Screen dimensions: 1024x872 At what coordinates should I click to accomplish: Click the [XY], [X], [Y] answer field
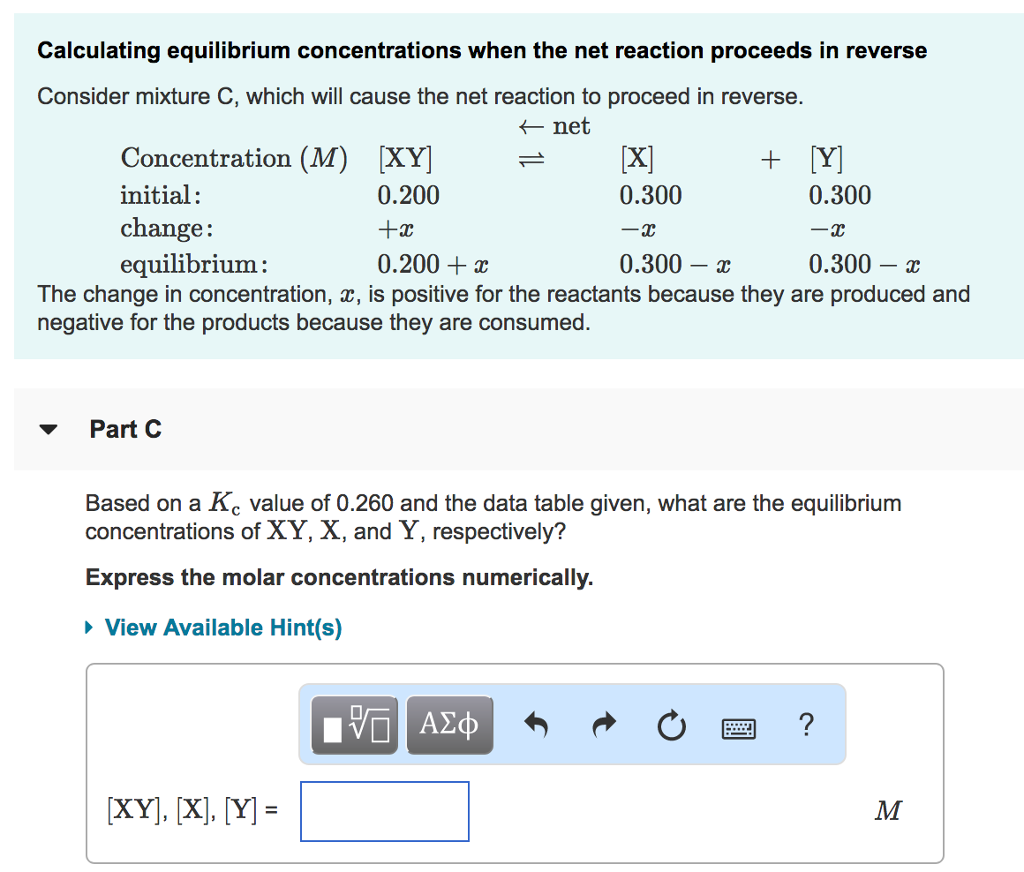coord(384,811)
